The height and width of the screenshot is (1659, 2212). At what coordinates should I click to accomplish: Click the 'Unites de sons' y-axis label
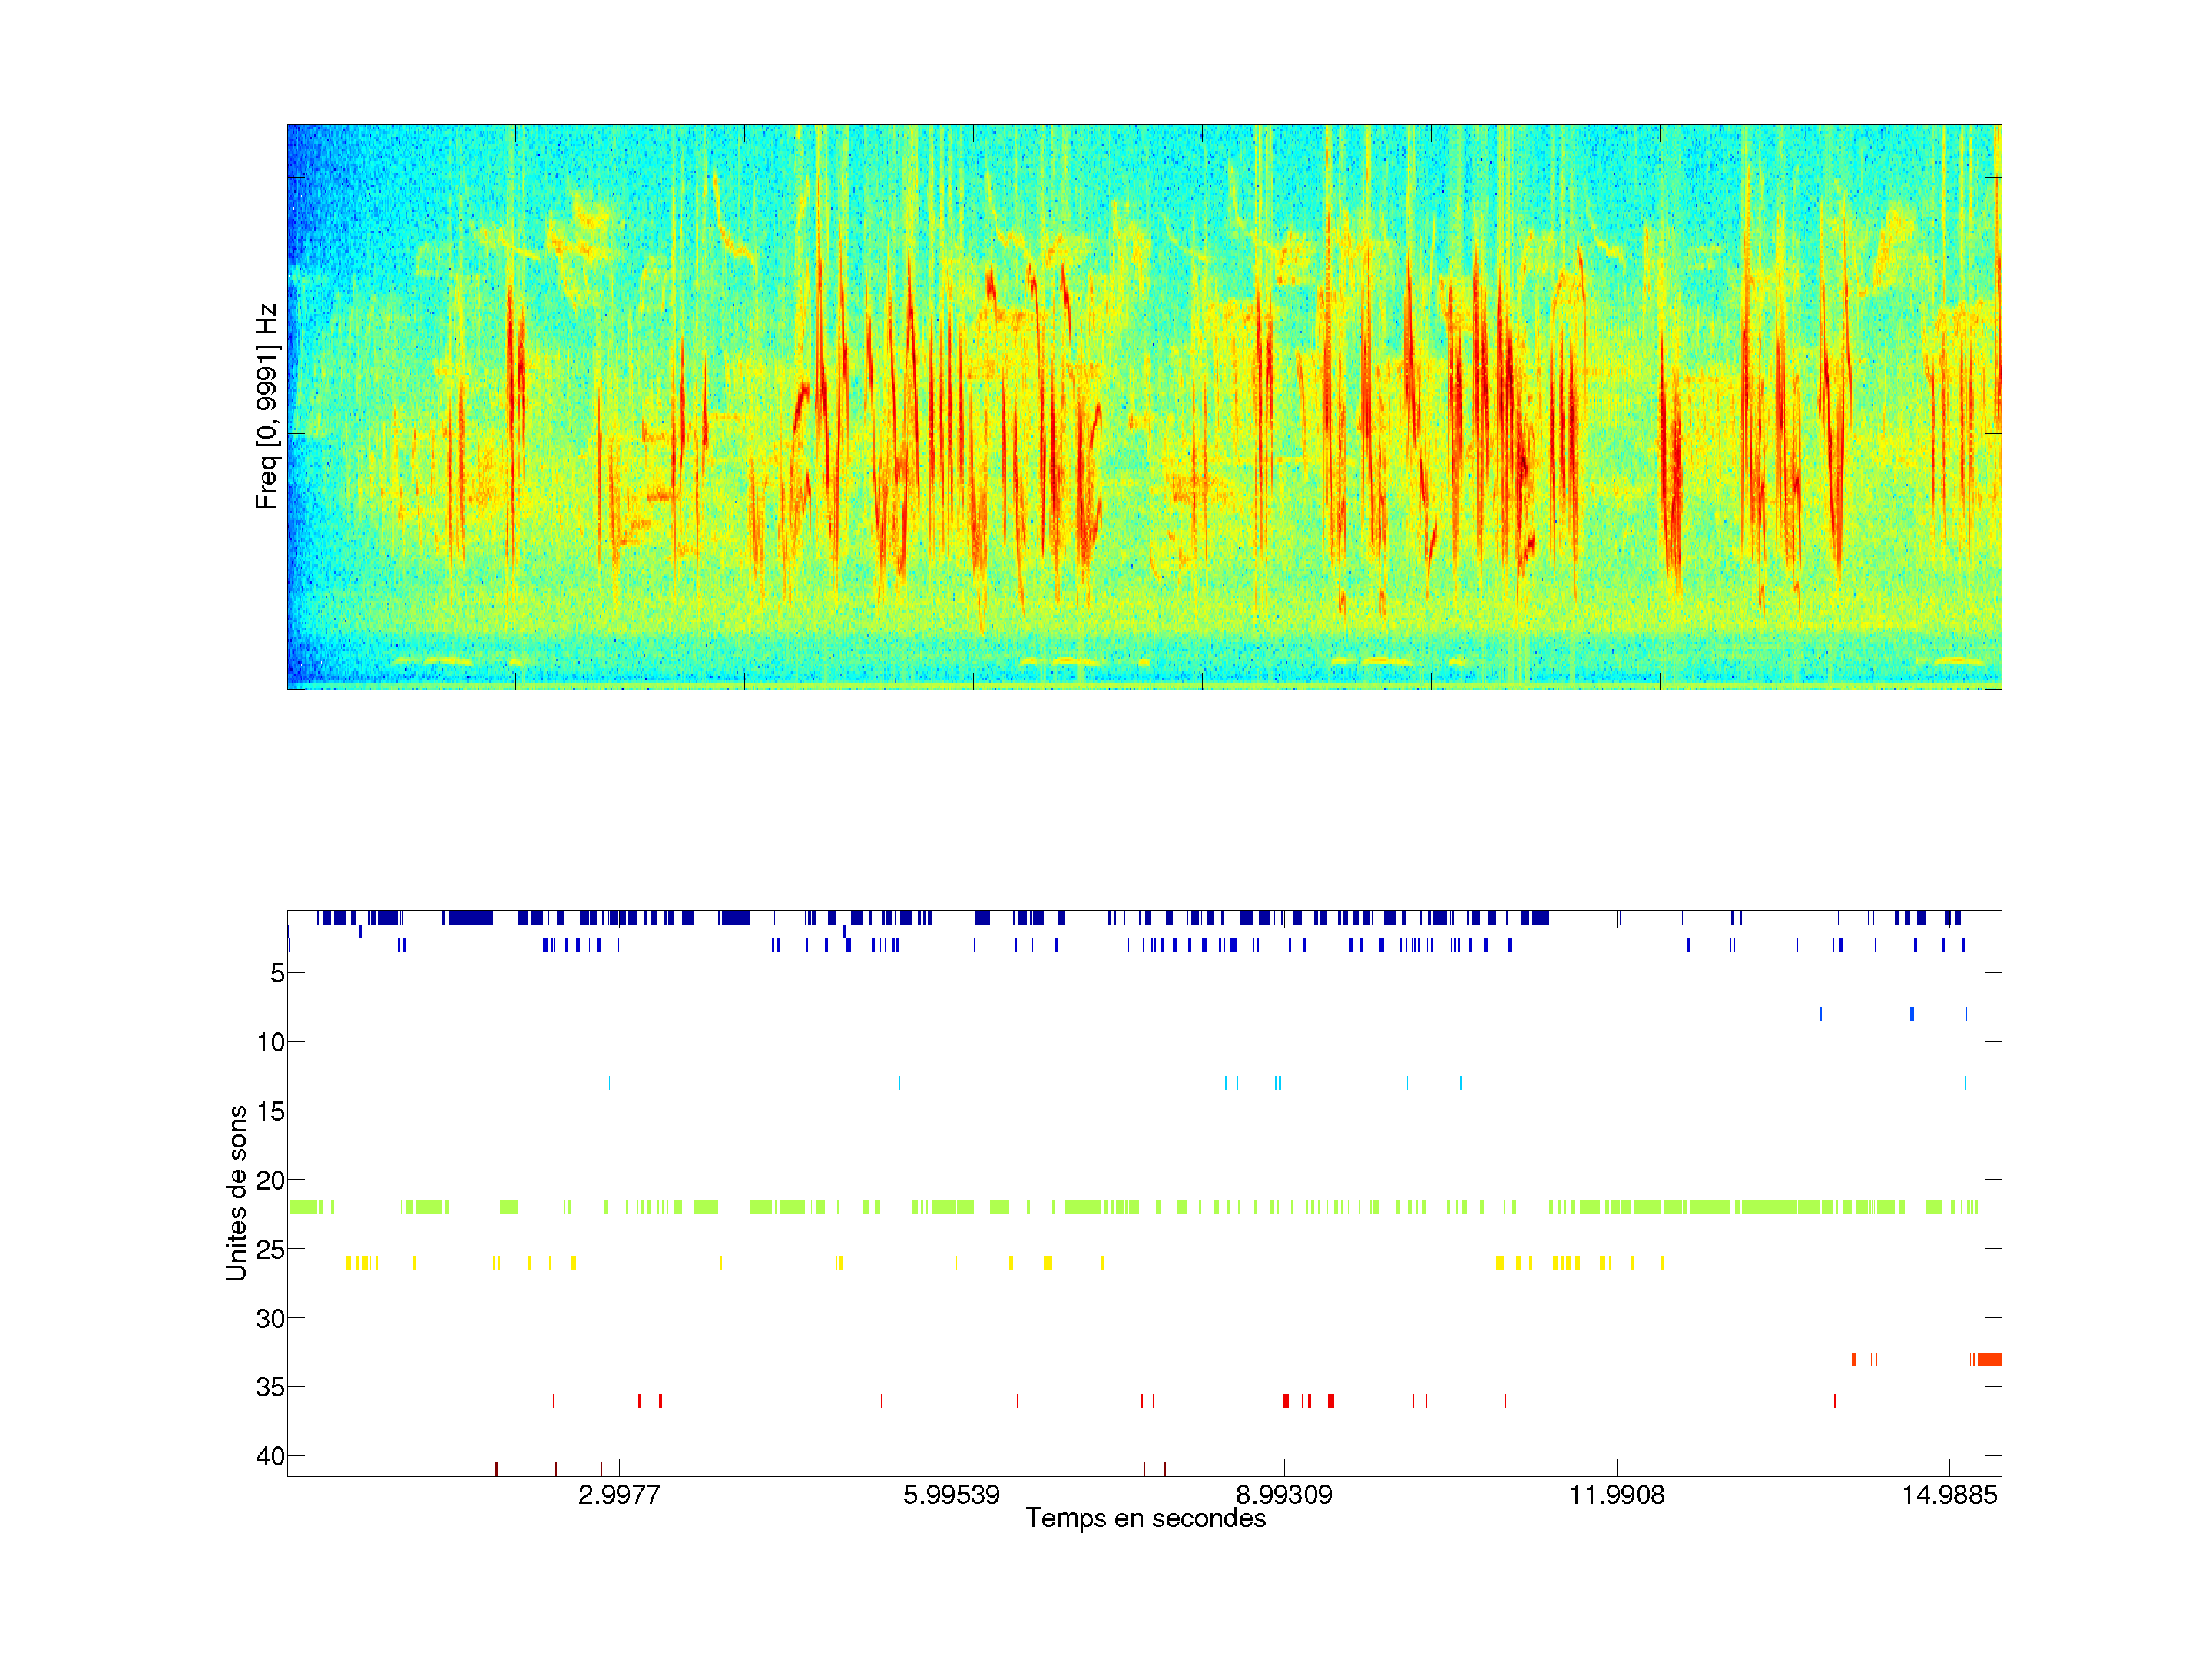click(236, 1192)
